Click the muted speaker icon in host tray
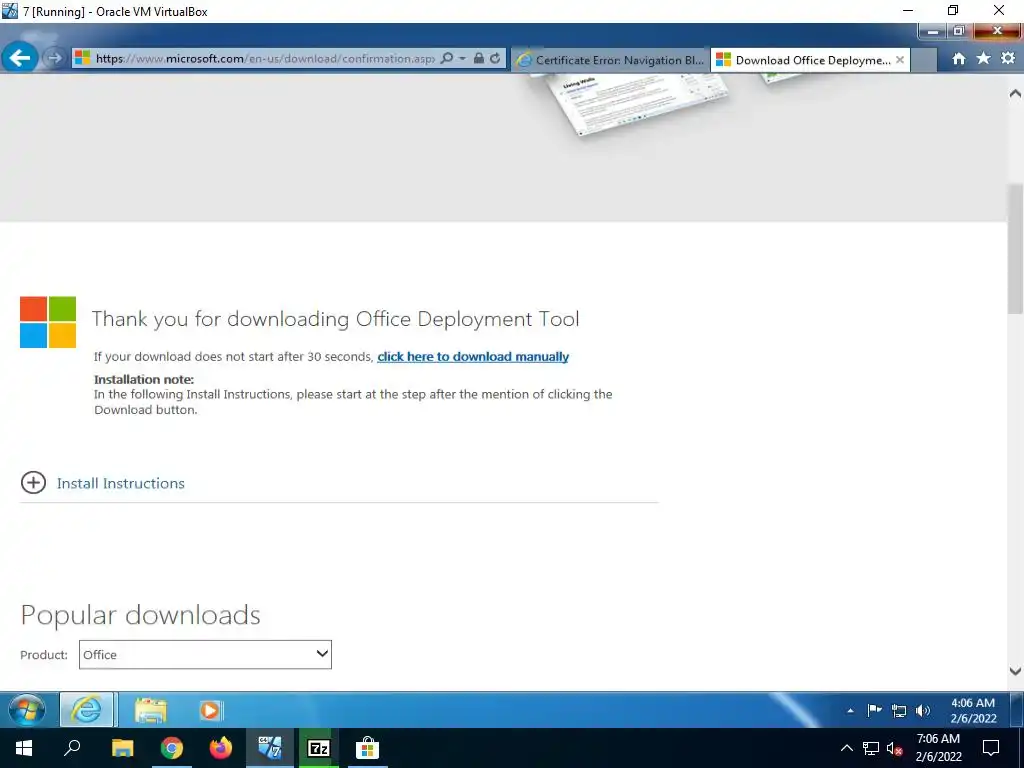 click(x=895, y=748)
